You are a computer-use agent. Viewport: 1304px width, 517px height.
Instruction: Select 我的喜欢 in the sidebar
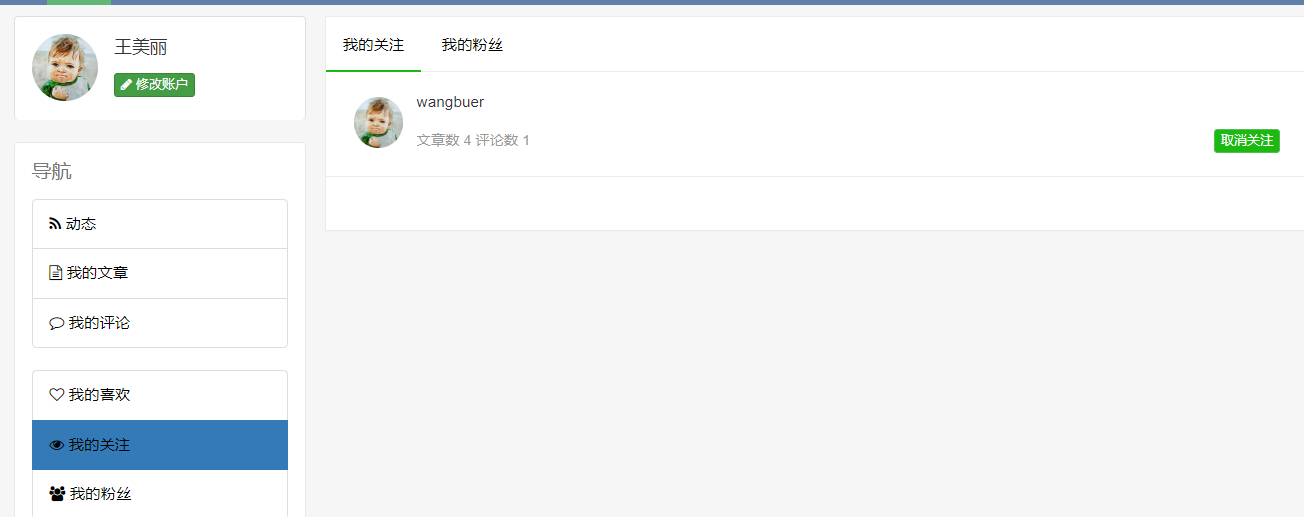(160, 395)
